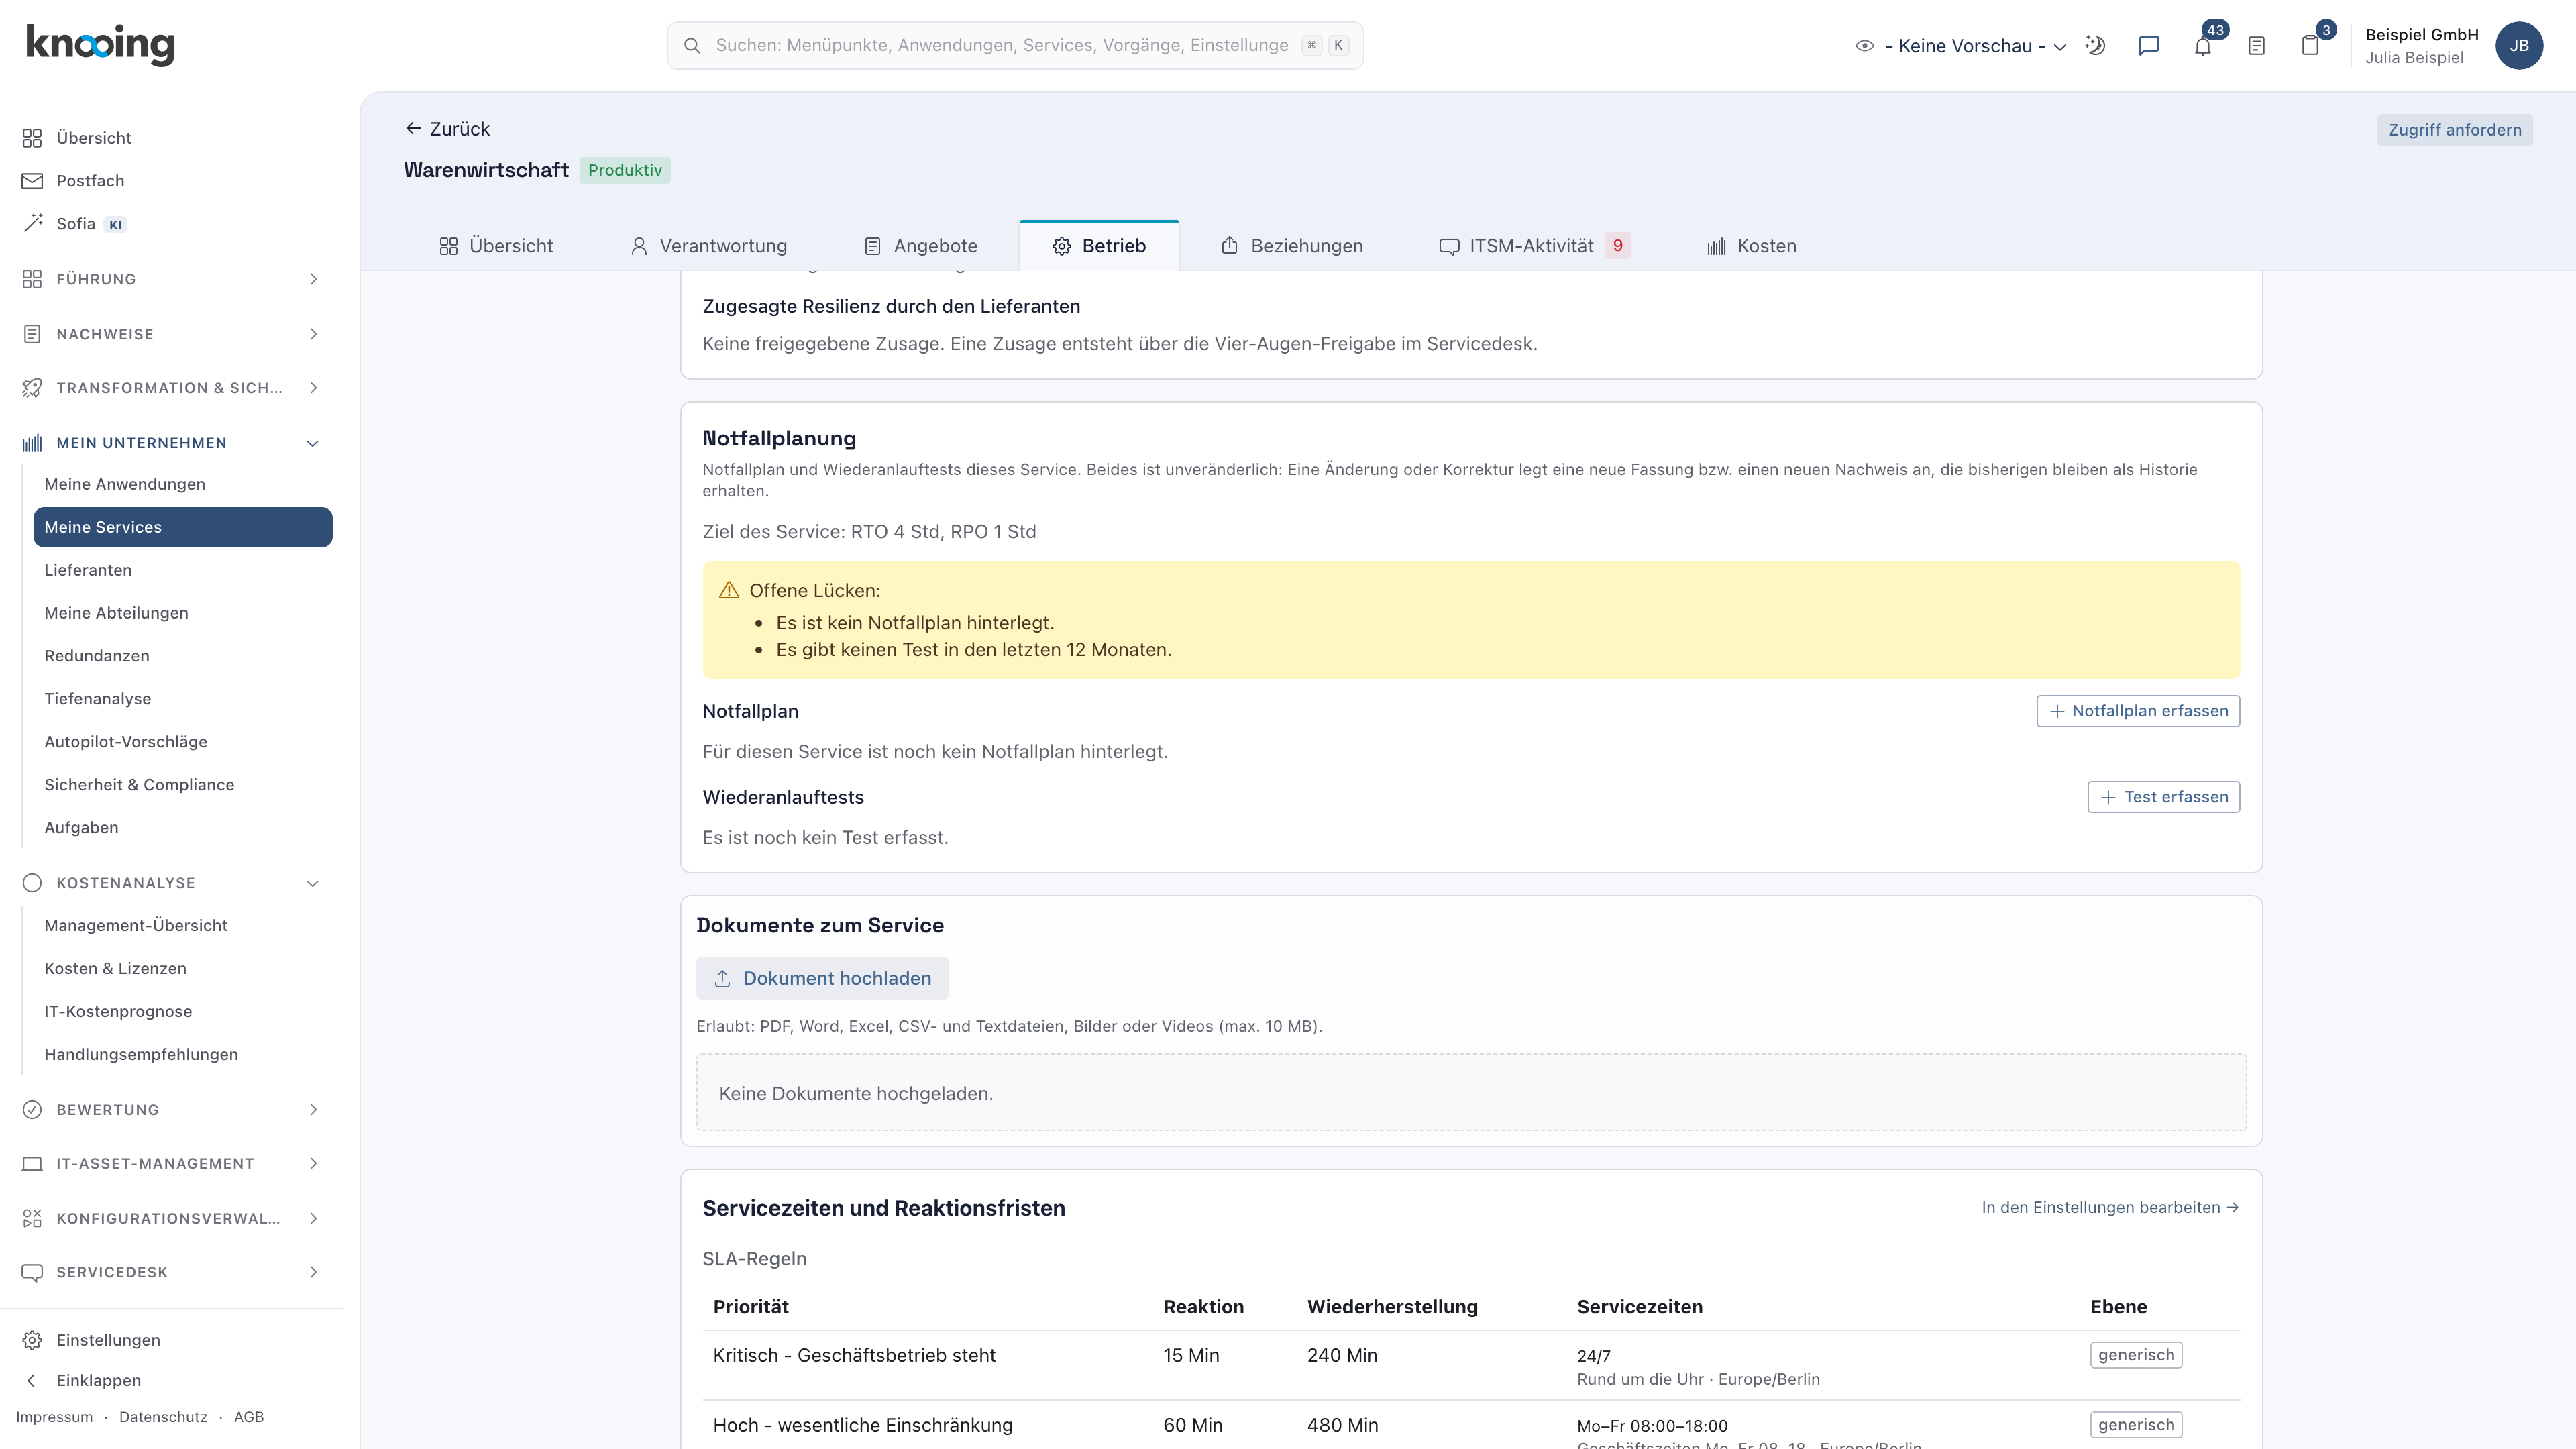Toggle dark mode moon icon

click(2095, 46)
